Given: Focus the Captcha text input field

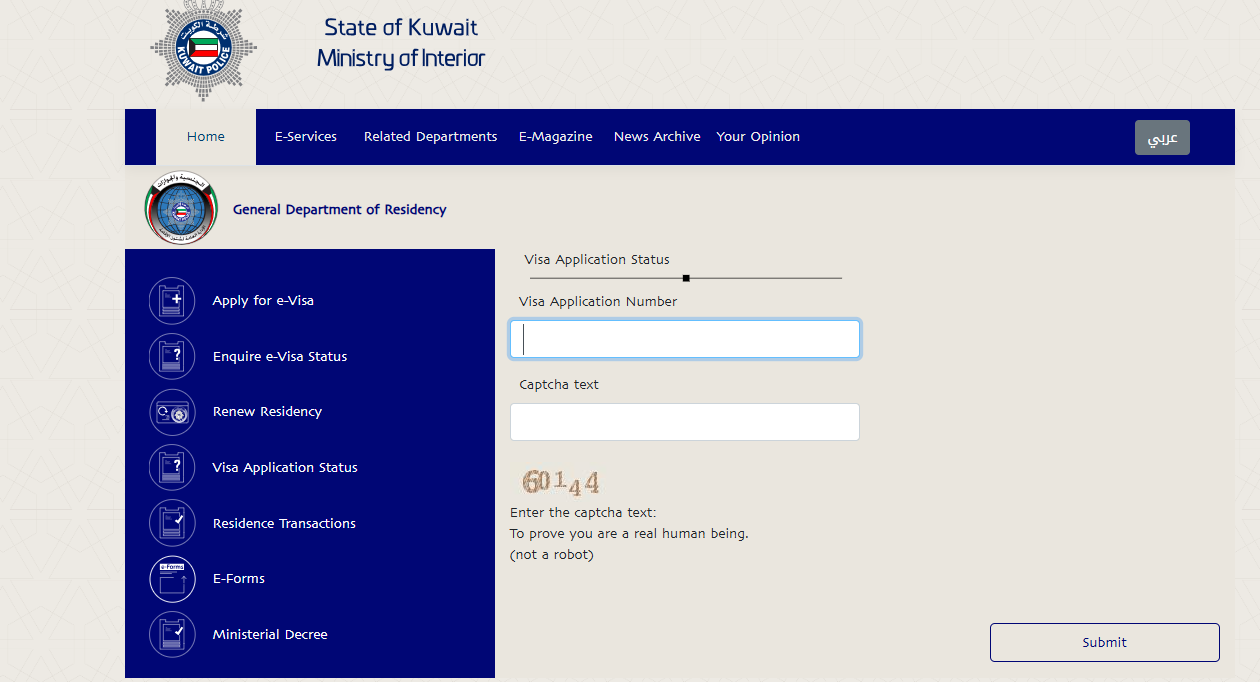Looking at the screenshot, I should pyautogui.click(x=685, y=422).
